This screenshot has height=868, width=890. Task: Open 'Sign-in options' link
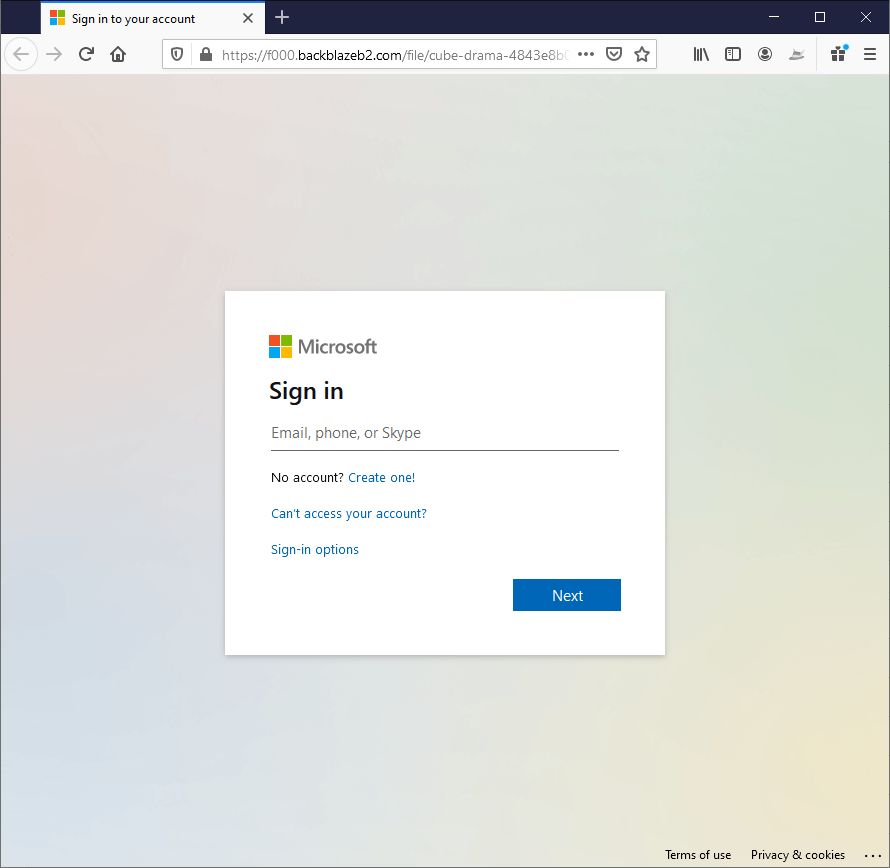(x=315, y=550)
